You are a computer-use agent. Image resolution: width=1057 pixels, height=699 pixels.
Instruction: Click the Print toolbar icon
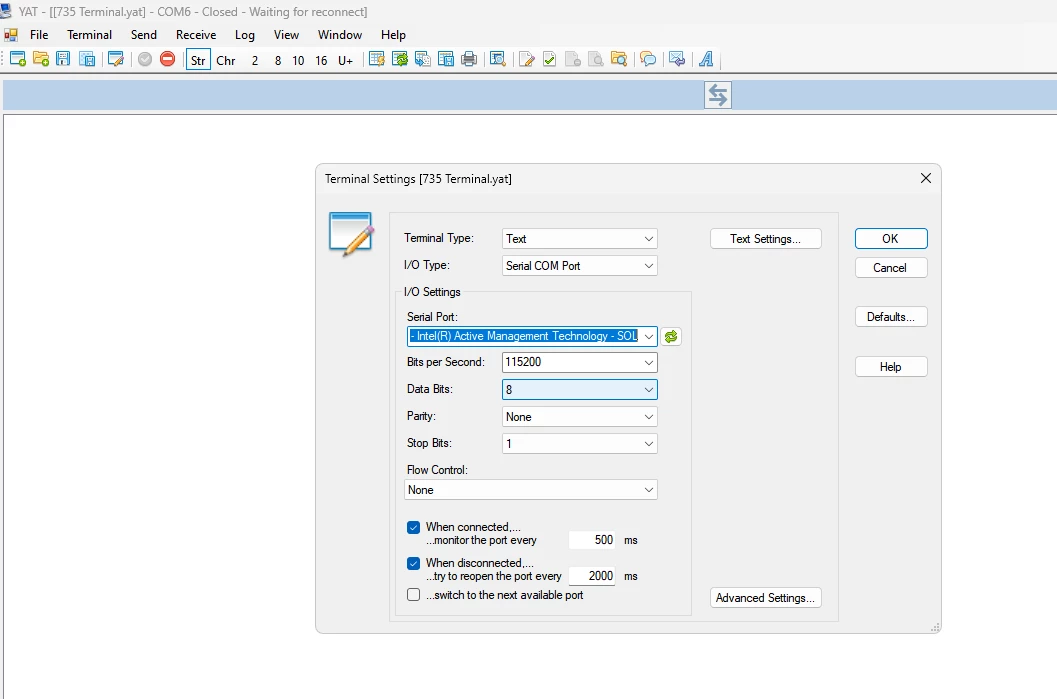pyautogui.click(x=469, y=59)
